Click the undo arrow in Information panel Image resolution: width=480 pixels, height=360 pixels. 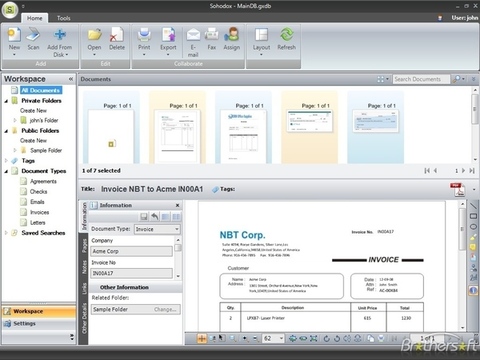(x=155, y=217)
